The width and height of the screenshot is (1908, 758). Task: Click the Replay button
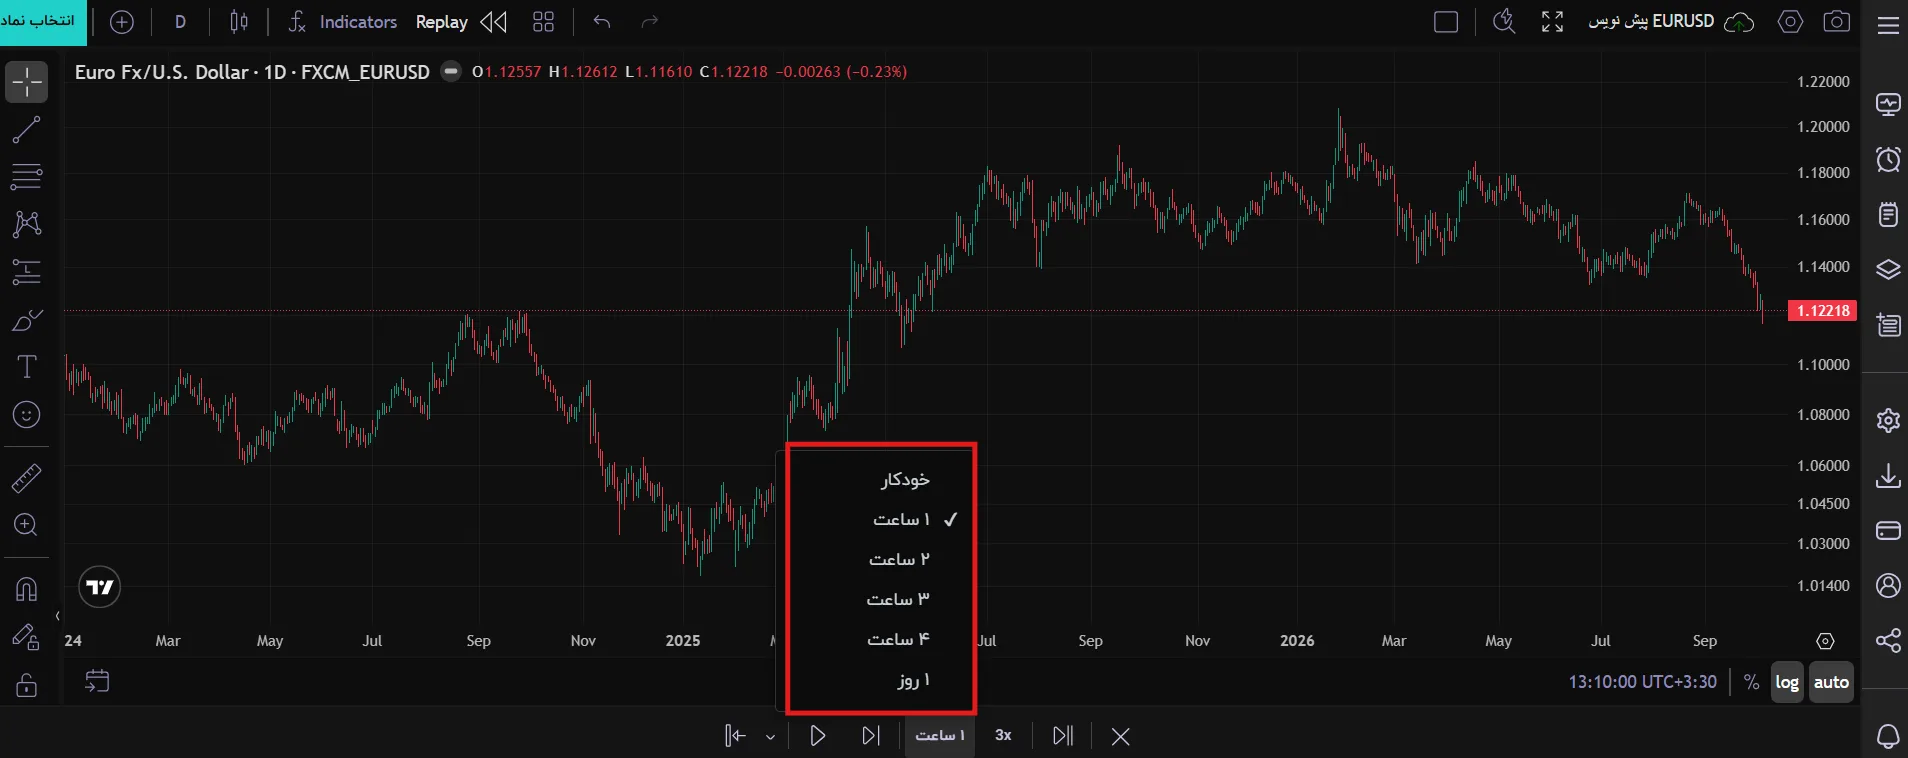point(442,22)
